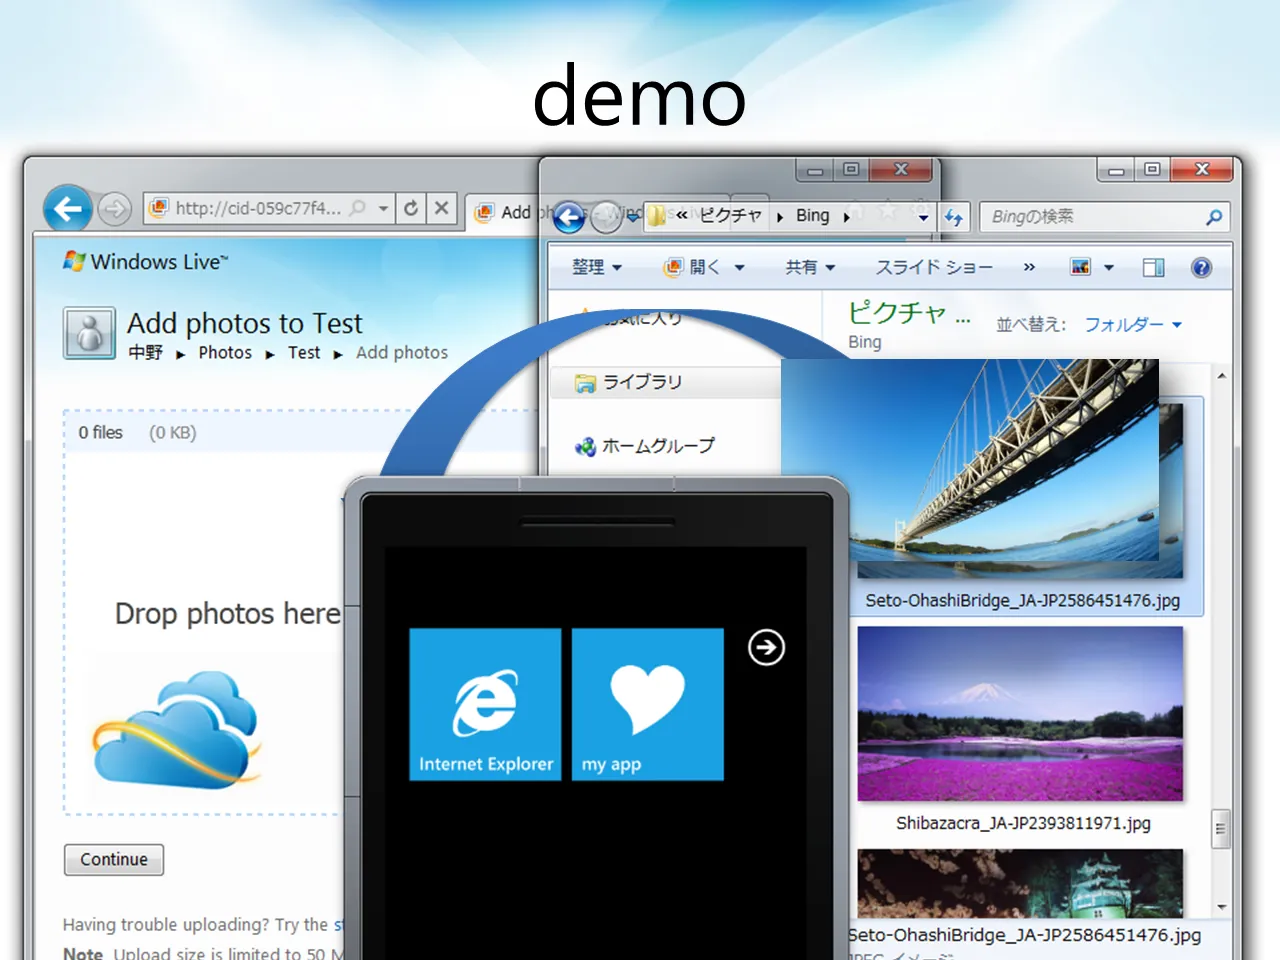
Task: Click the 開く toolbar button
Action: tap(692, 267)
